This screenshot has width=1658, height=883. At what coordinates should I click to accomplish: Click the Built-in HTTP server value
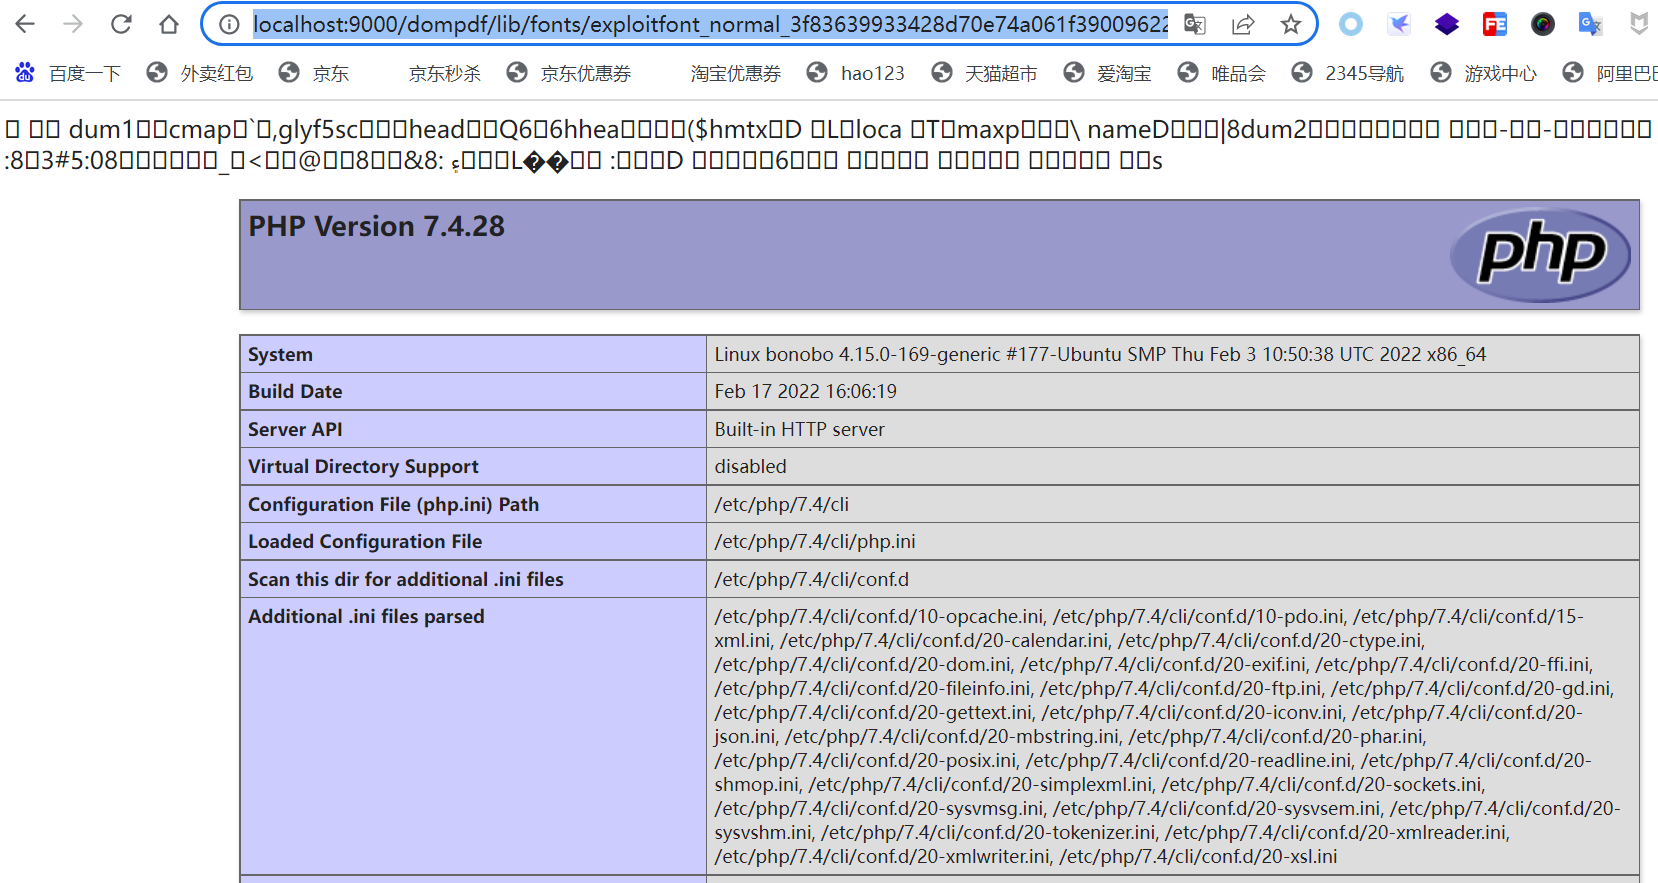[799, 429]
